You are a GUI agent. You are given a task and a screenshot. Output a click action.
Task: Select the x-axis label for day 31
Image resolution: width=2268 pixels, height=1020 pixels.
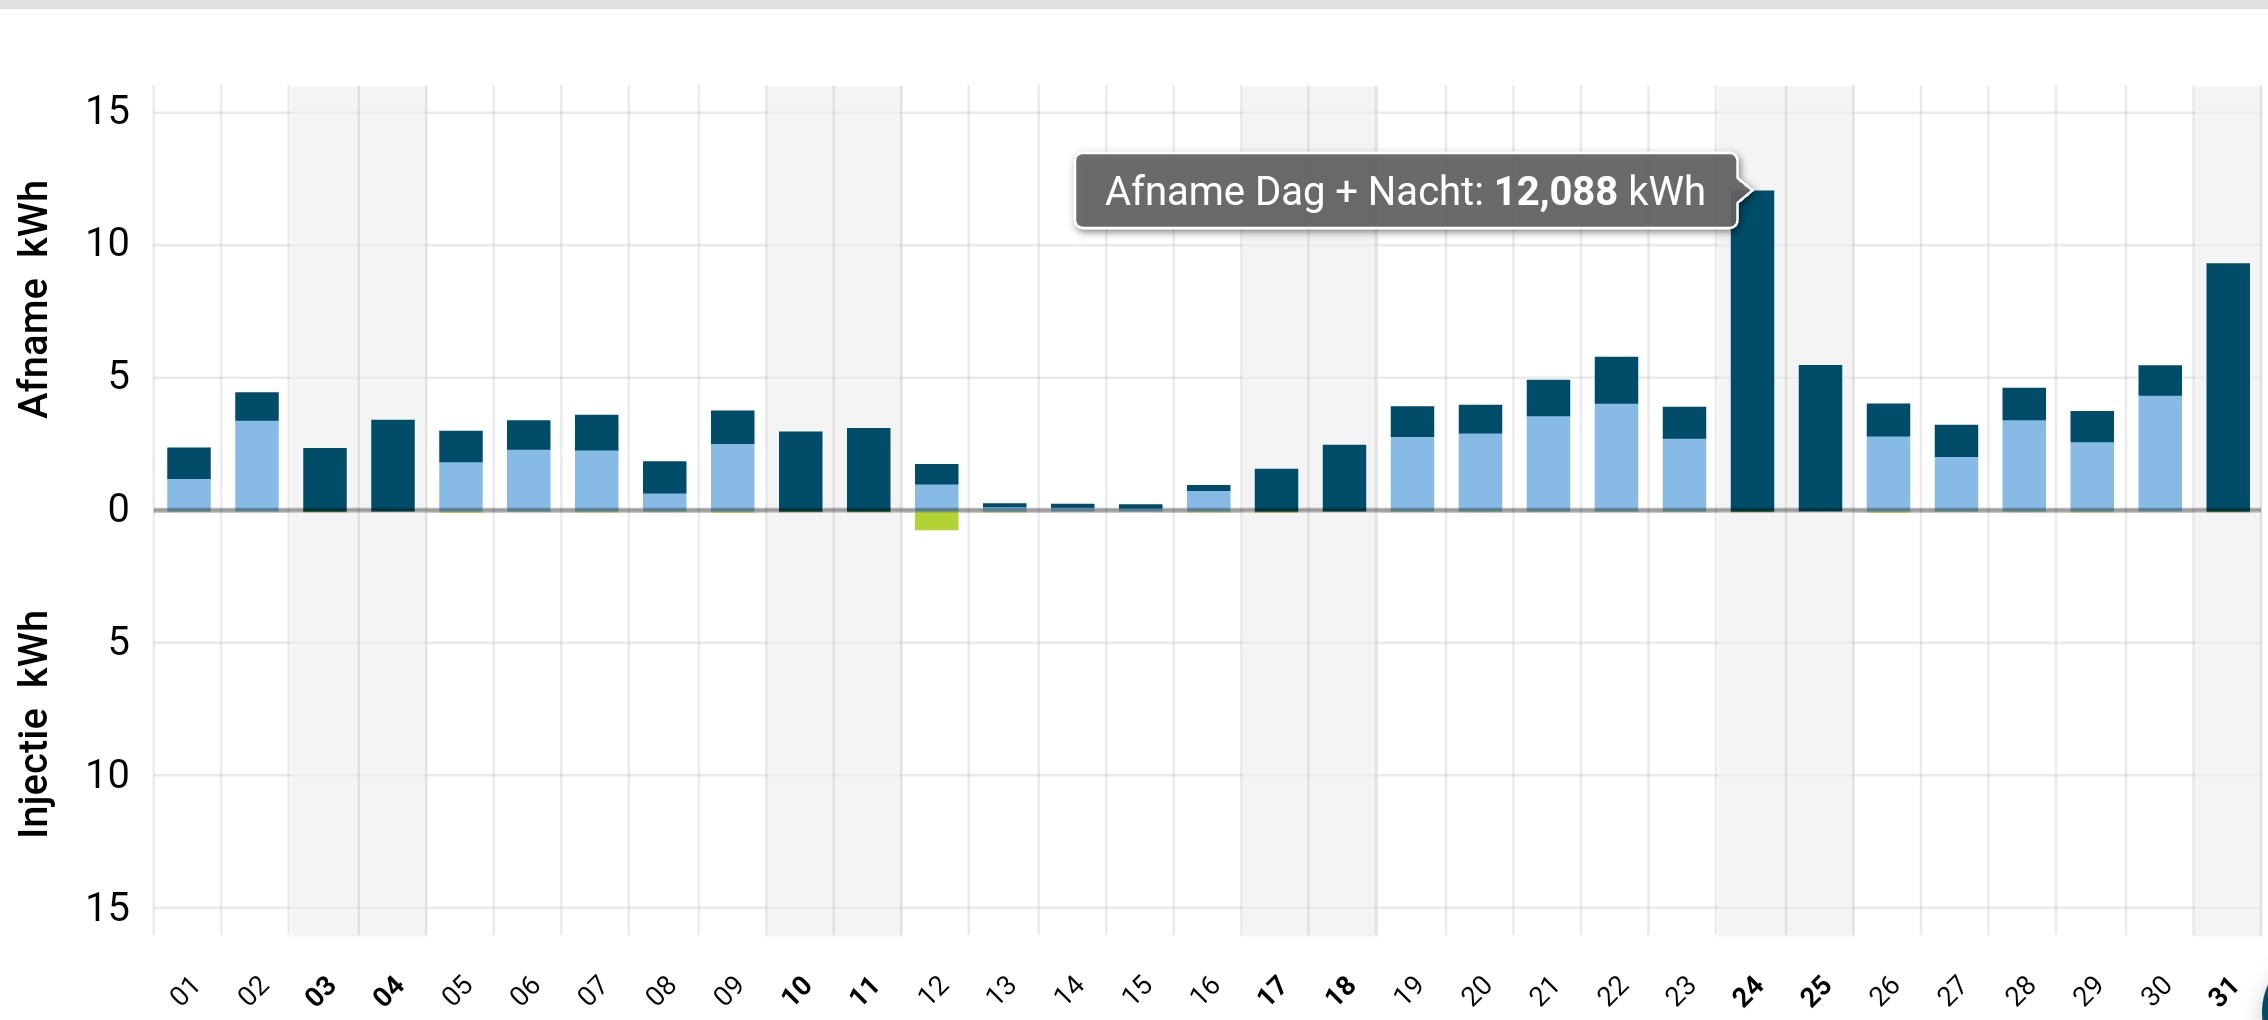coord(2223,990)
